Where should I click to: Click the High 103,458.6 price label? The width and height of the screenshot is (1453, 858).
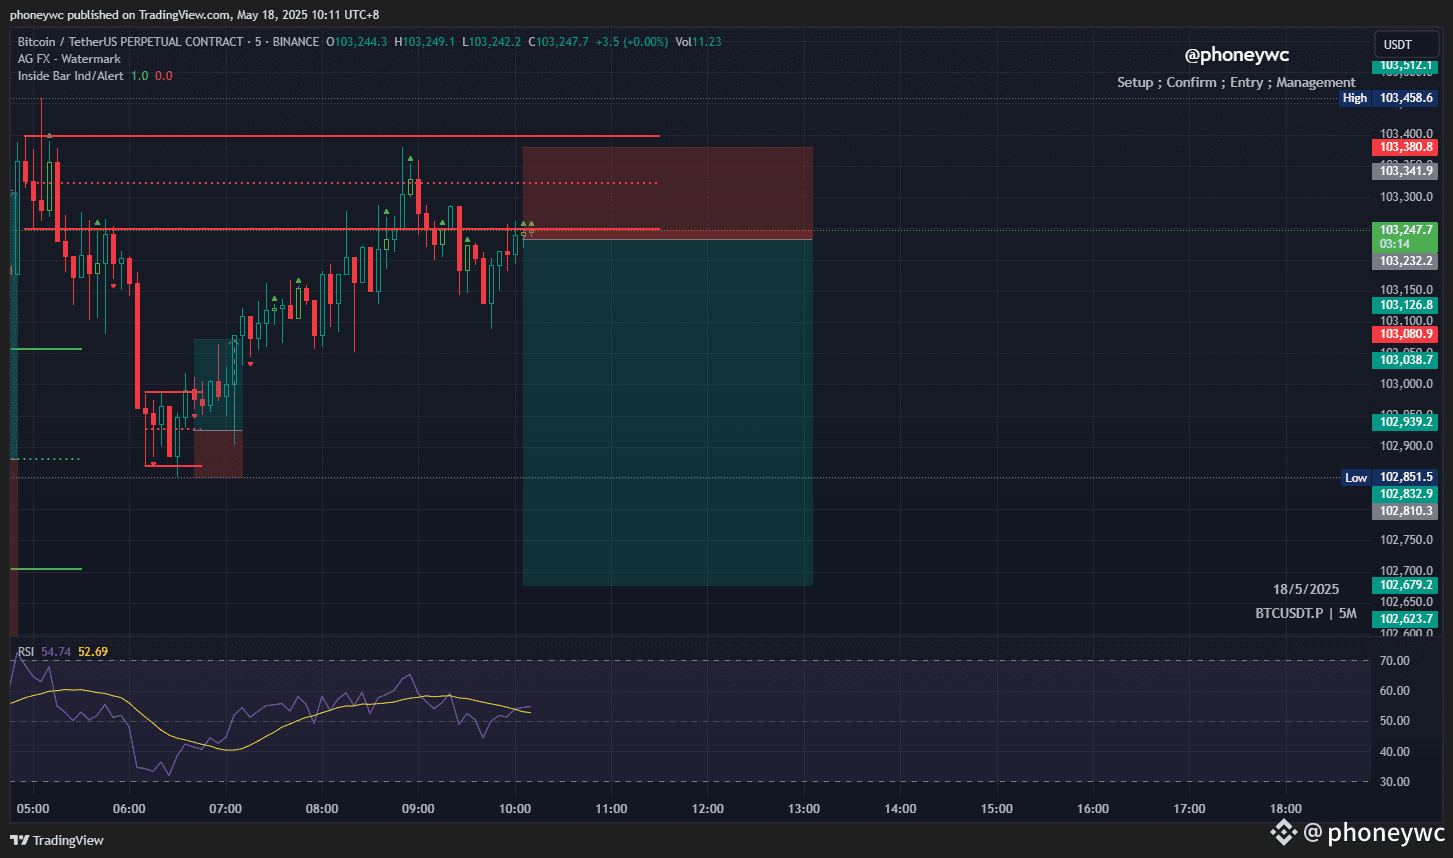coord(1388,98)
